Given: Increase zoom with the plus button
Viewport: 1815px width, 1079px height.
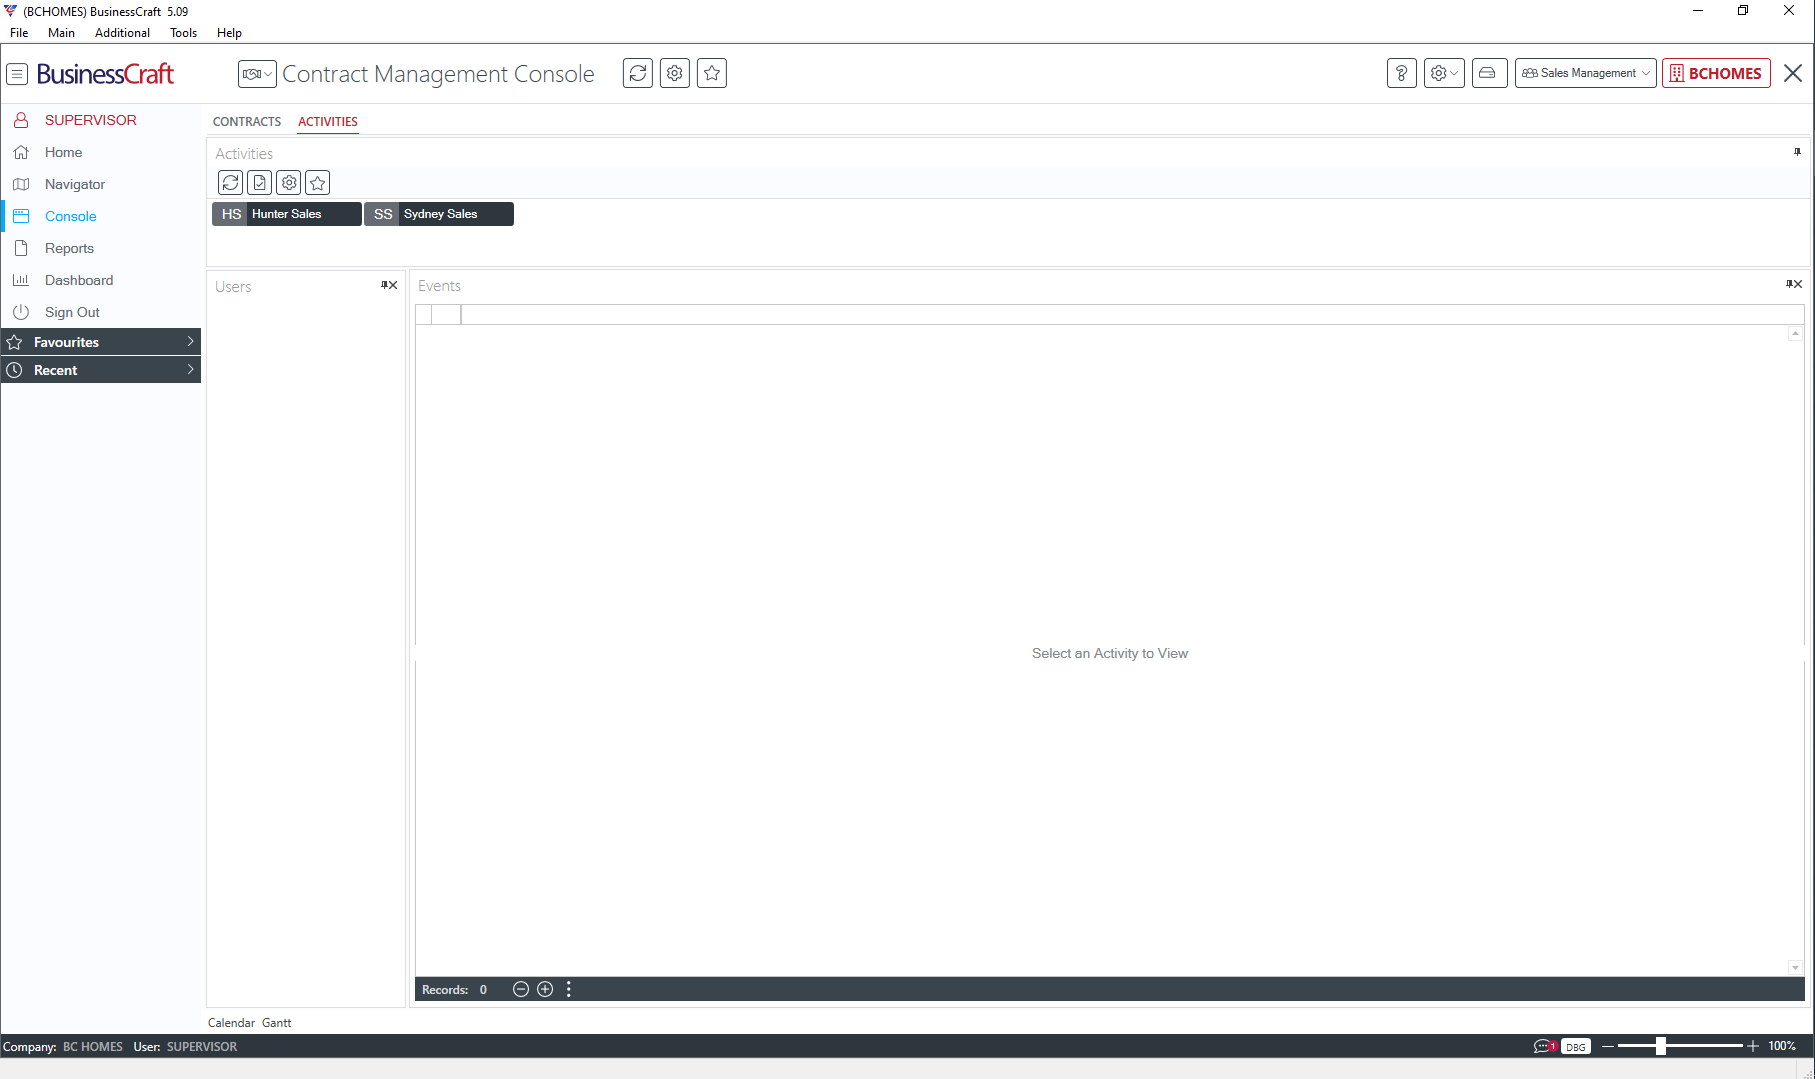Looking at the screenshot, I should tap(1752, 1046).
